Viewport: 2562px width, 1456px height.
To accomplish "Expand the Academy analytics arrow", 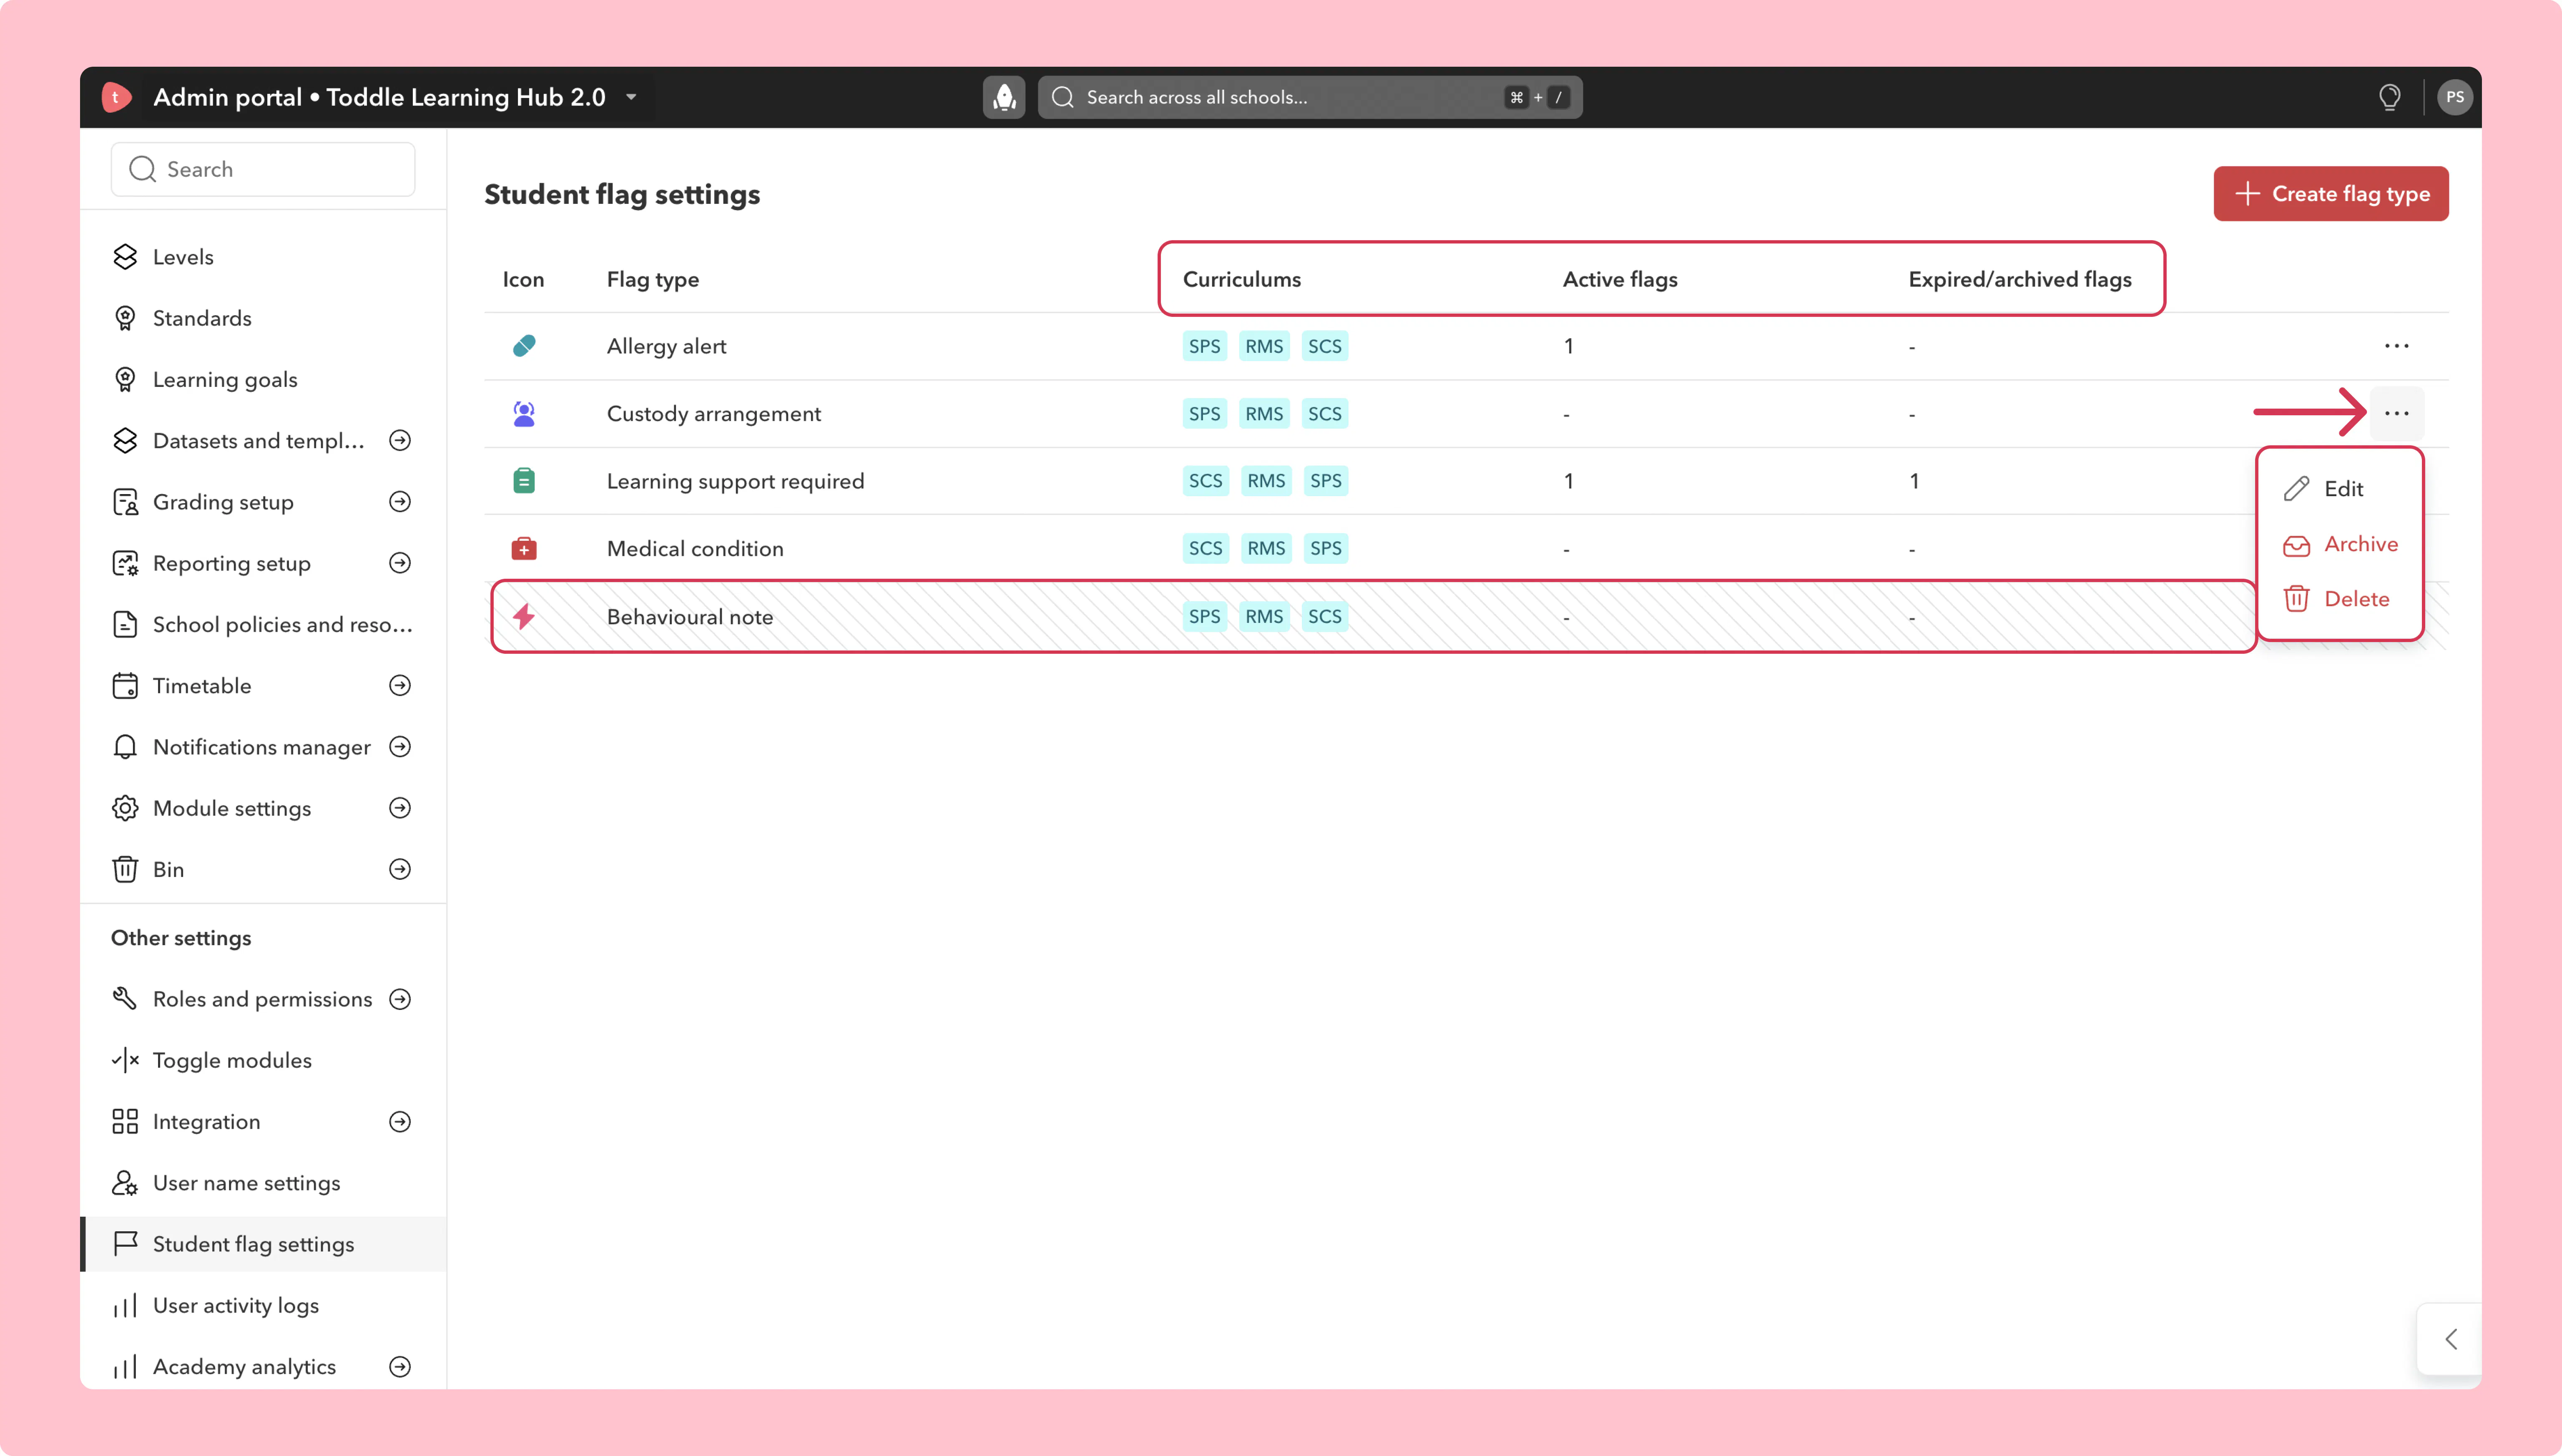I will click(400, 1367).
